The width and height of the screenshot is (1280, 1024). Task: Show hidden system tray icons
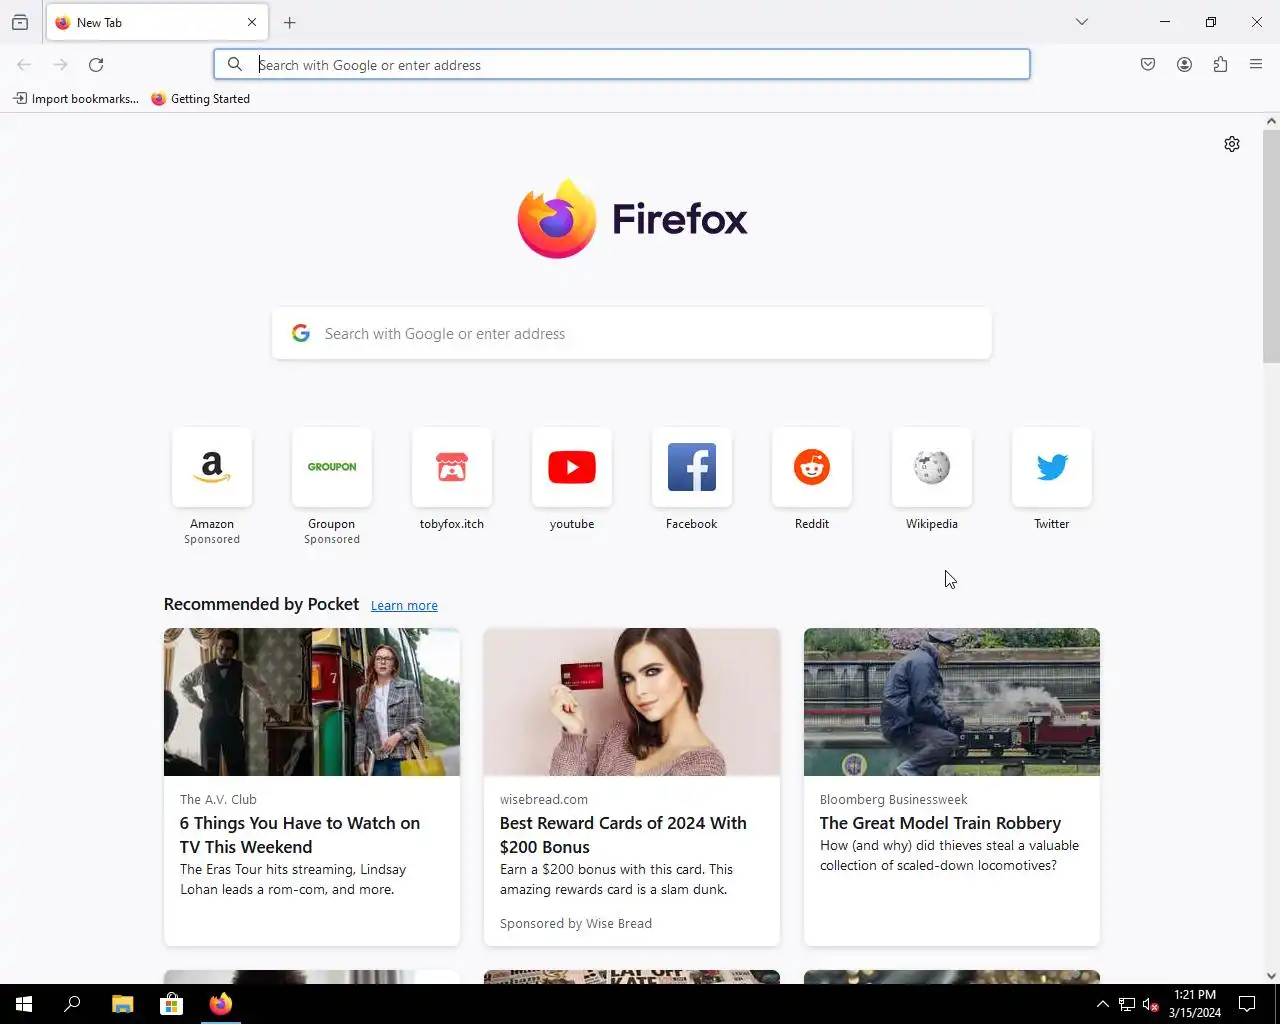(1103, 1004)
